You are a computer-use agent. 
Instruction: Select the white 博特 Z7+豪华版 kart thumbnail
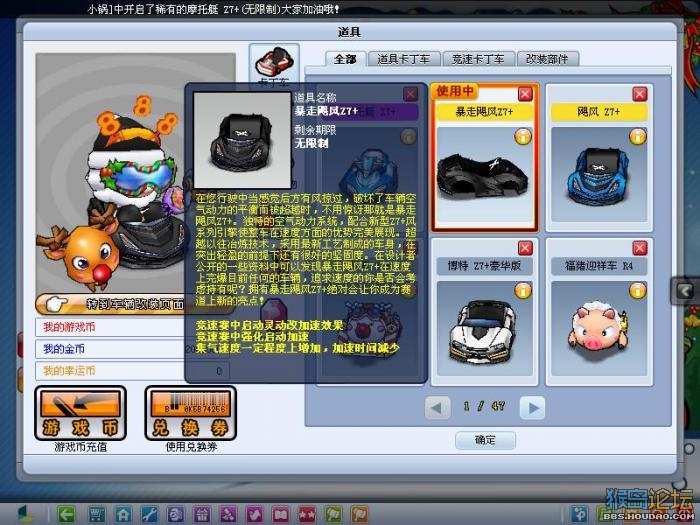coord(484,329)
